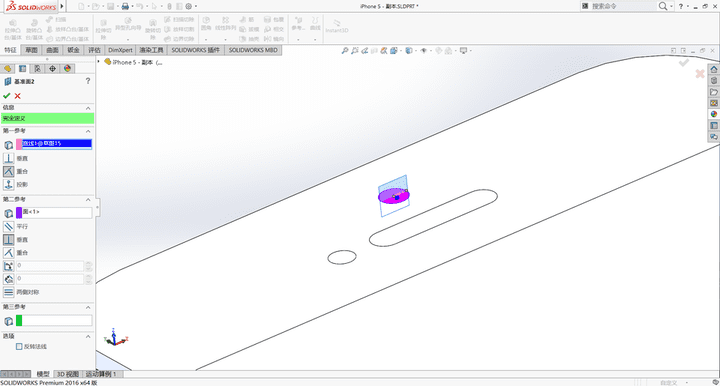Screen dimensions: 720x386
Task: Switch to the 草图 sketch tab
Action: pos(31,50)
